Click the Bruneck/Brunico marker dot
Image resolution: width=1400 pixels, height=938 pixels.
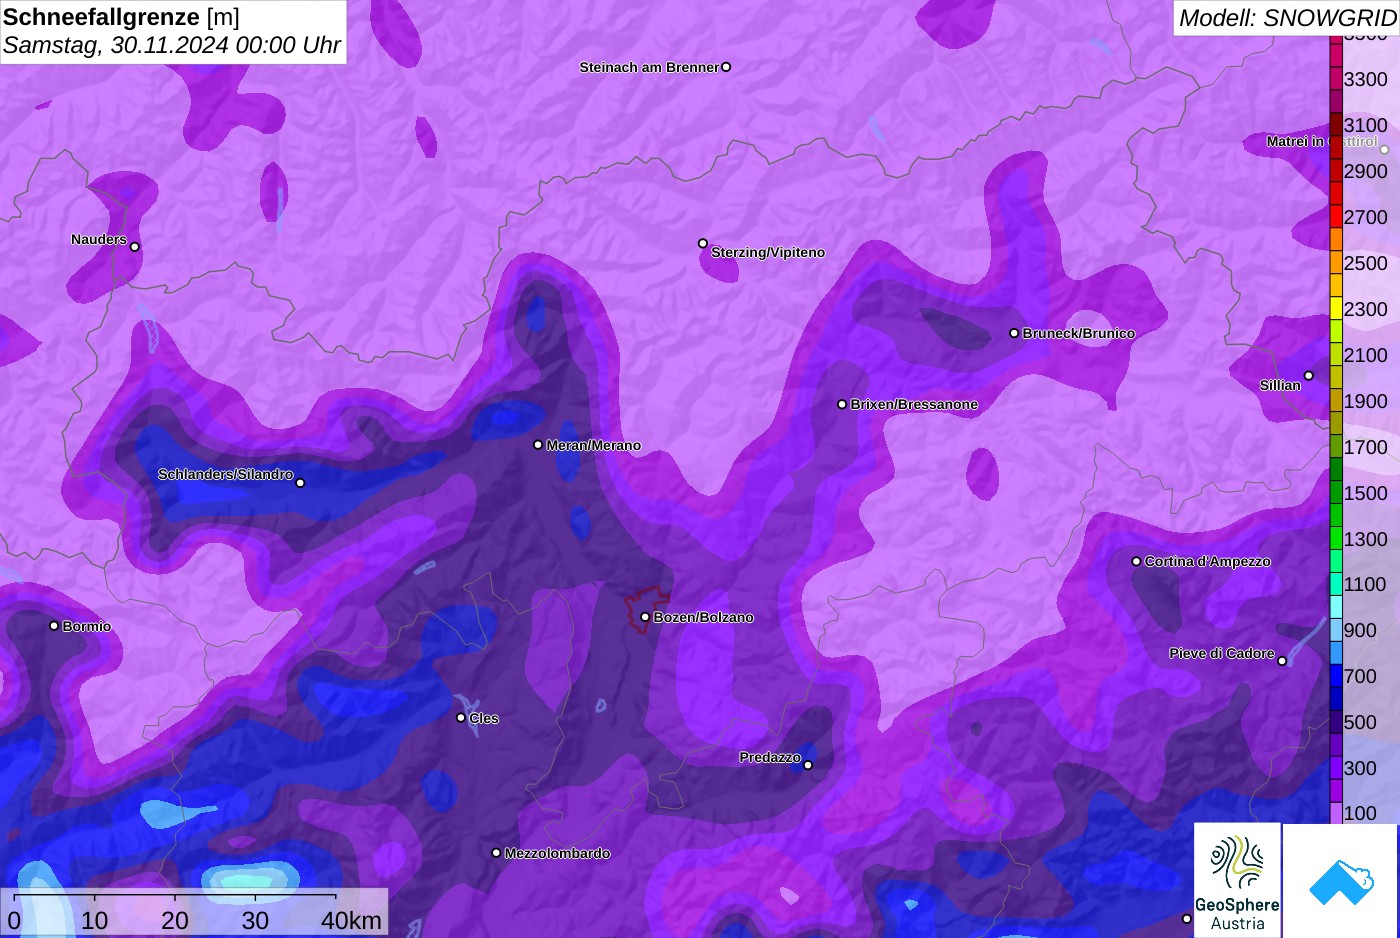coord(1014,333)
